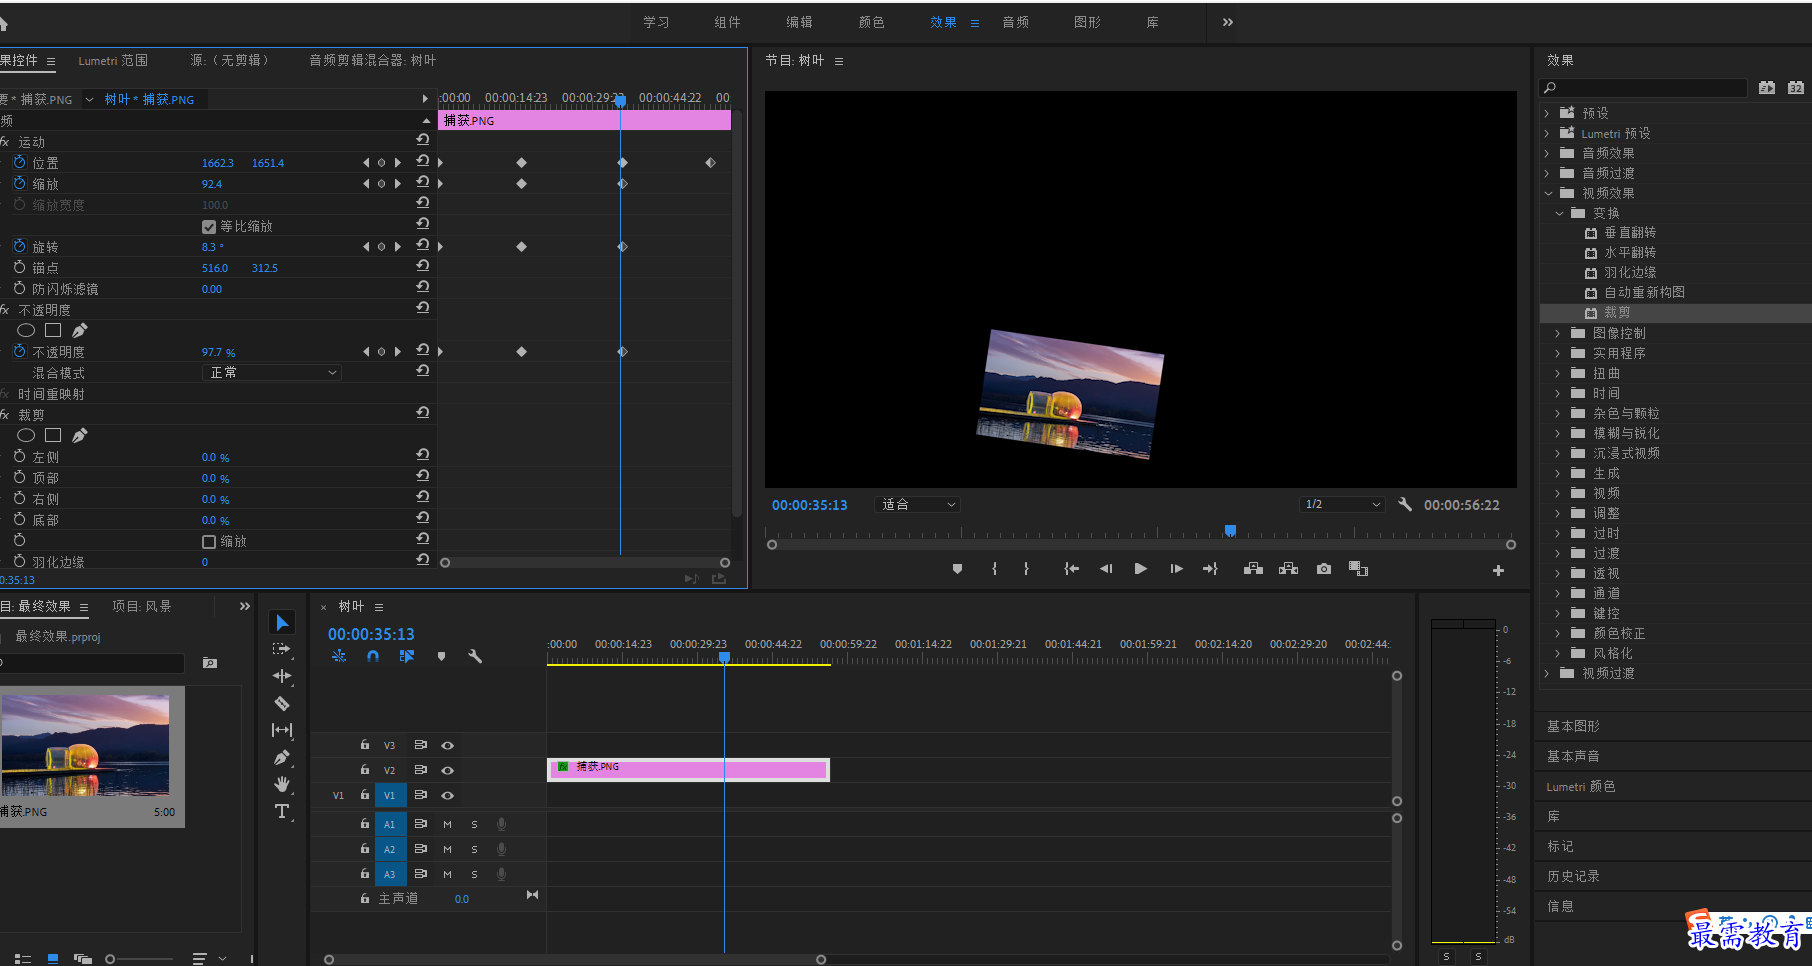The width and height of the screenshot is (1812, 966).
Task: Reset the Position parameter
Action: pyautogui.click(x=422, y=161)
